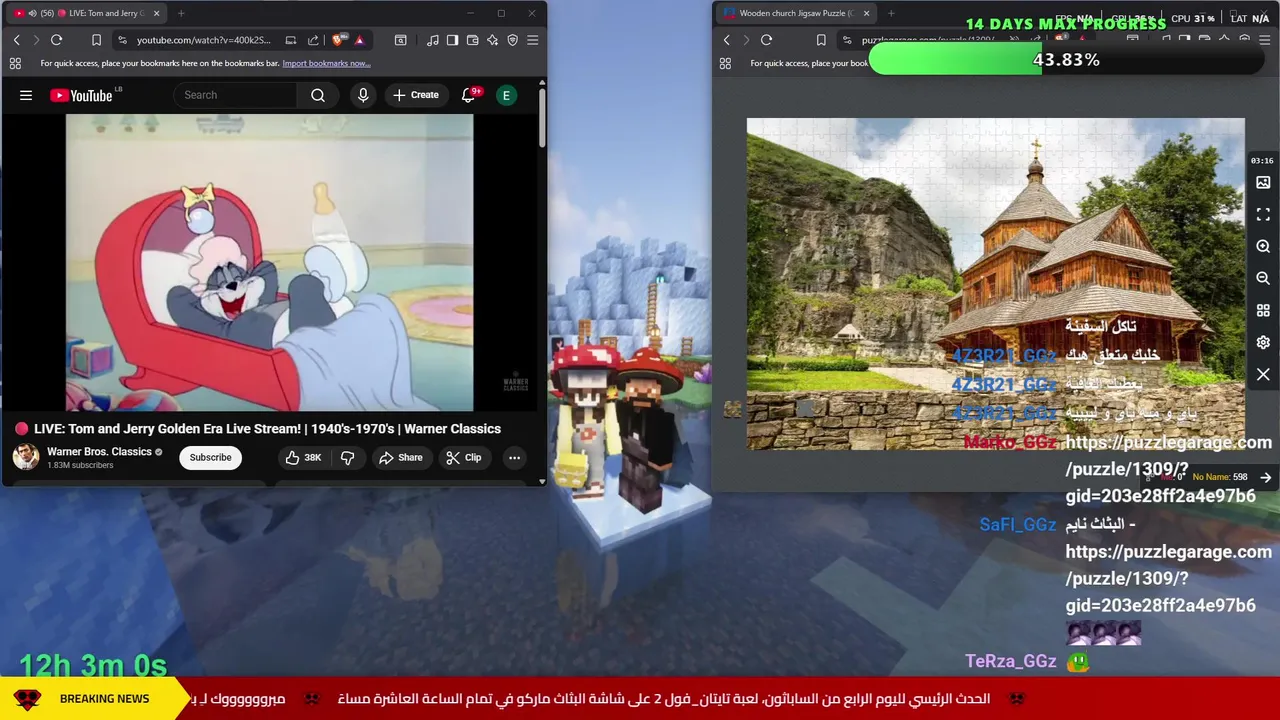1280x720 pixels.
Task: Open Warner Bros. Classics channel avatar
Action: tap(26, 457)
